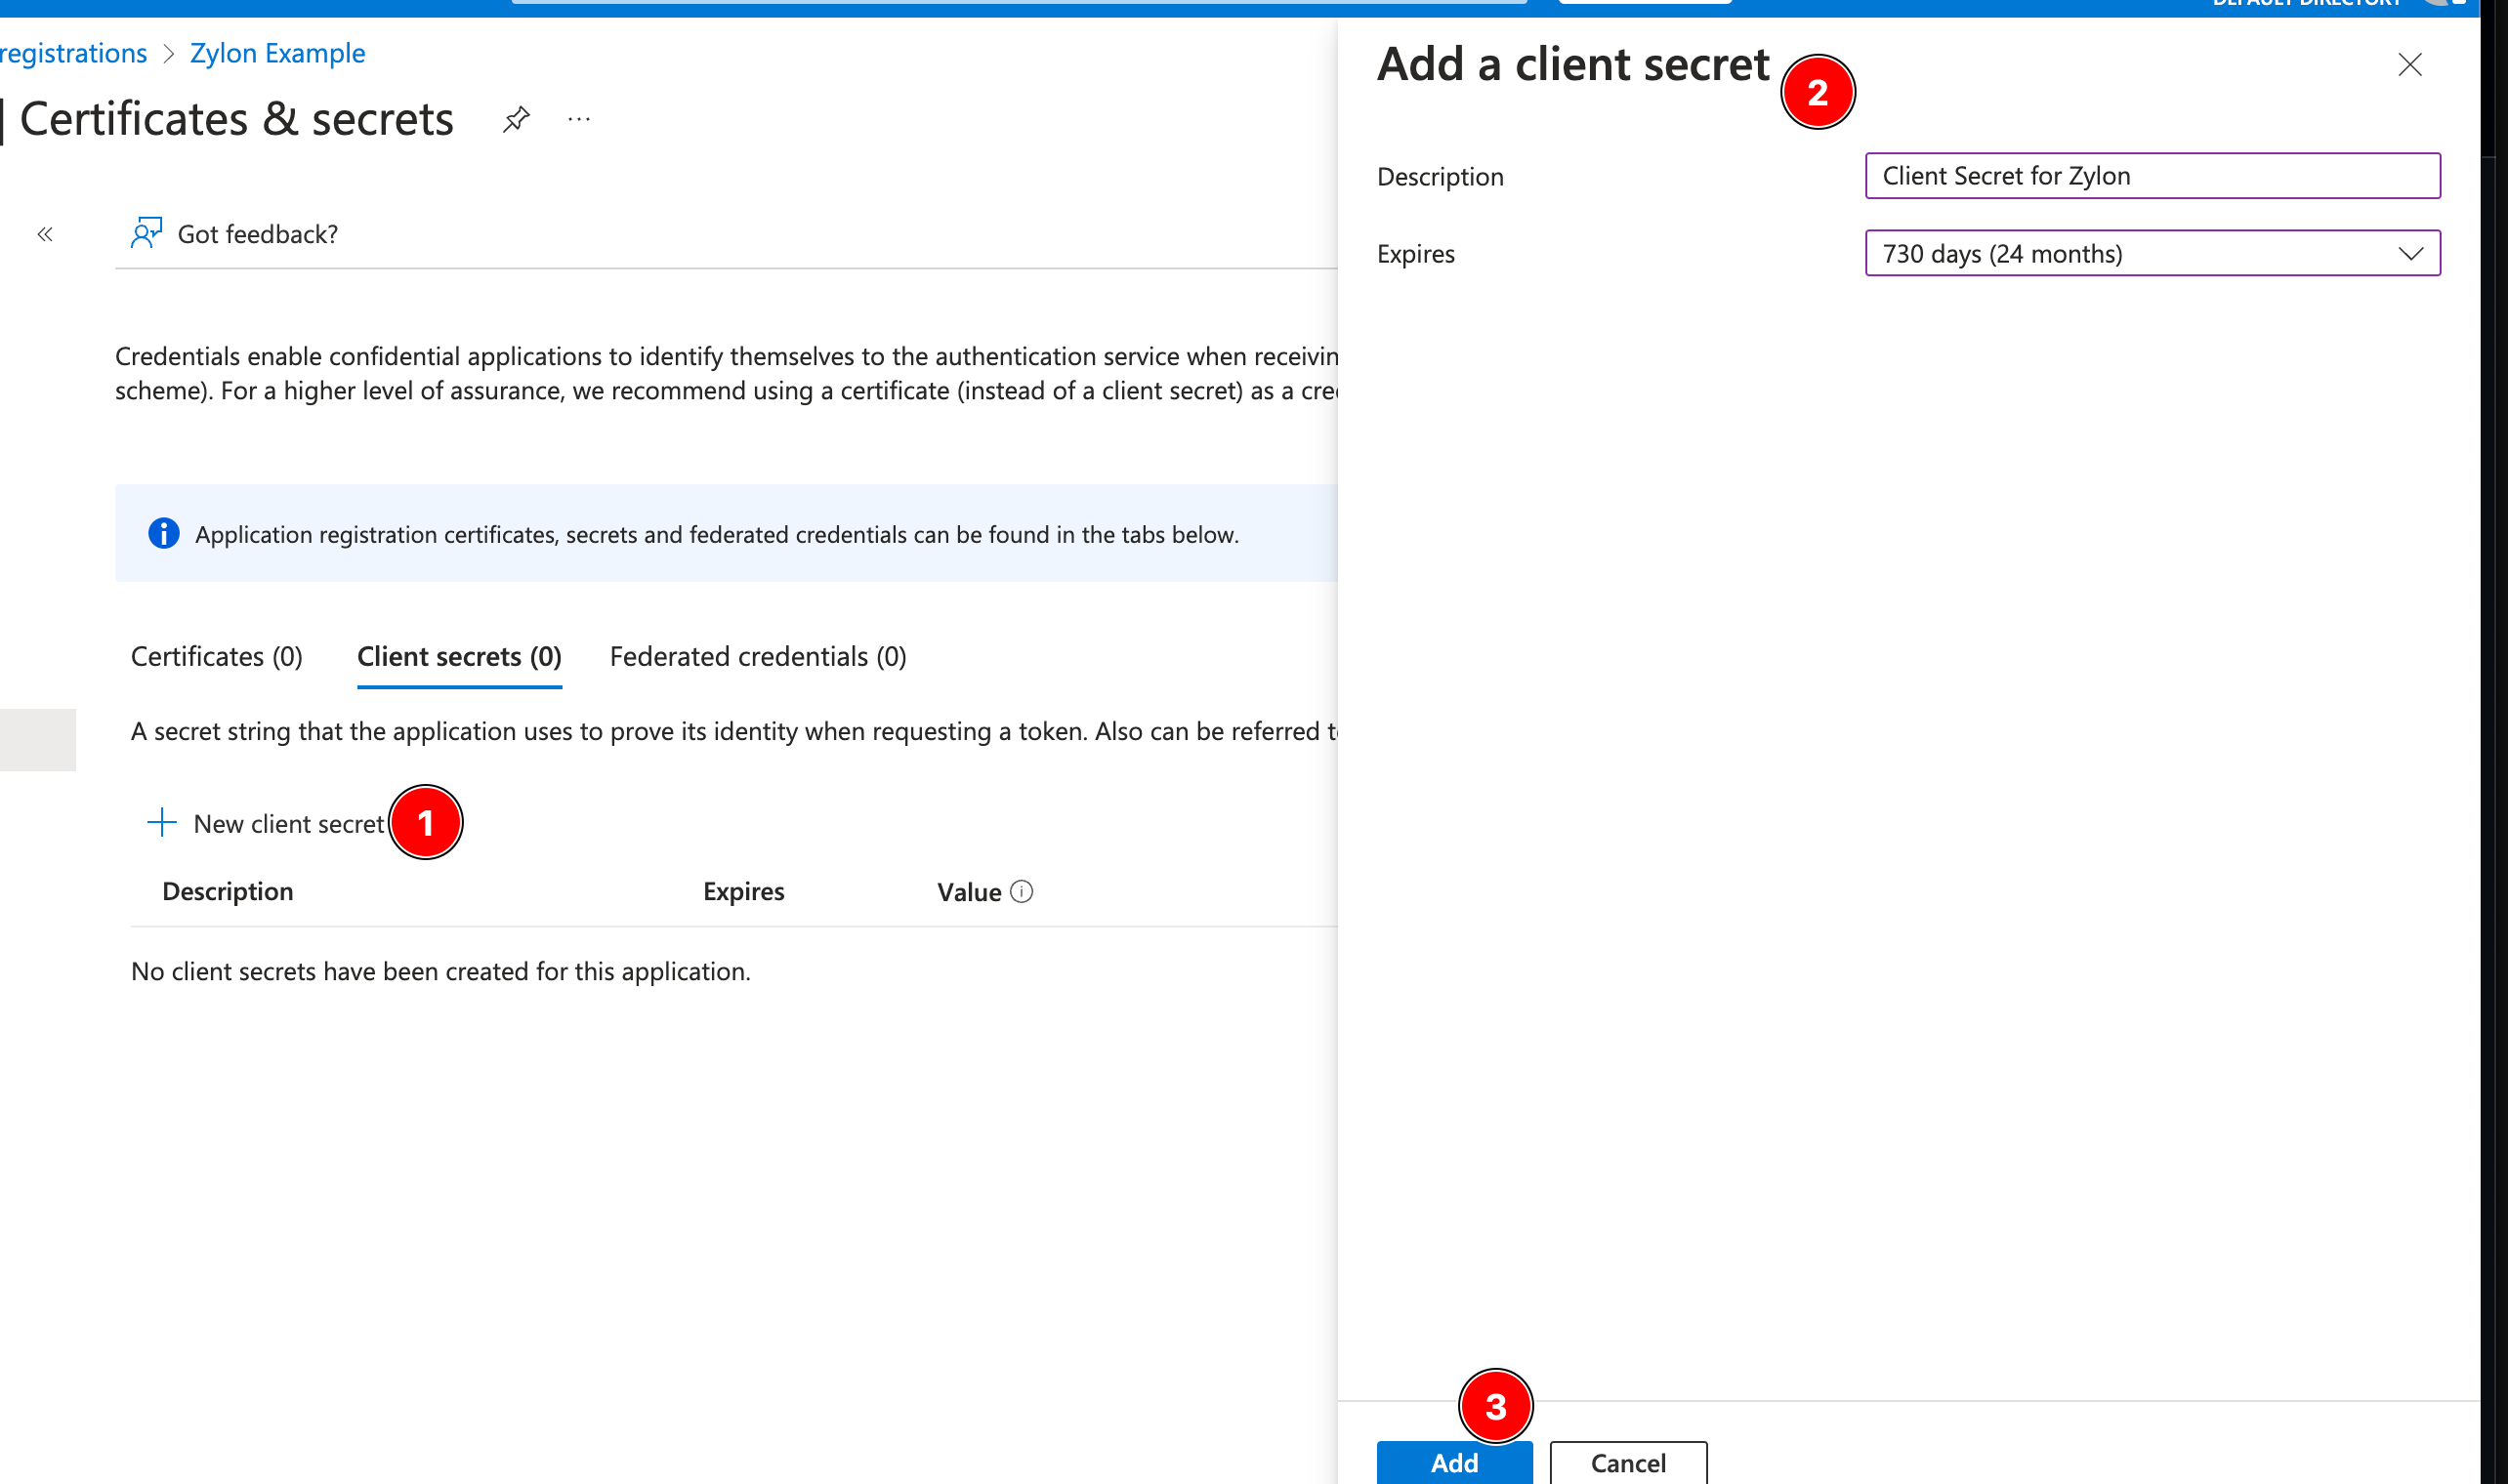Click the plus icon for new client secret
The image size is (2508, 1484).
tap(162, 823)
